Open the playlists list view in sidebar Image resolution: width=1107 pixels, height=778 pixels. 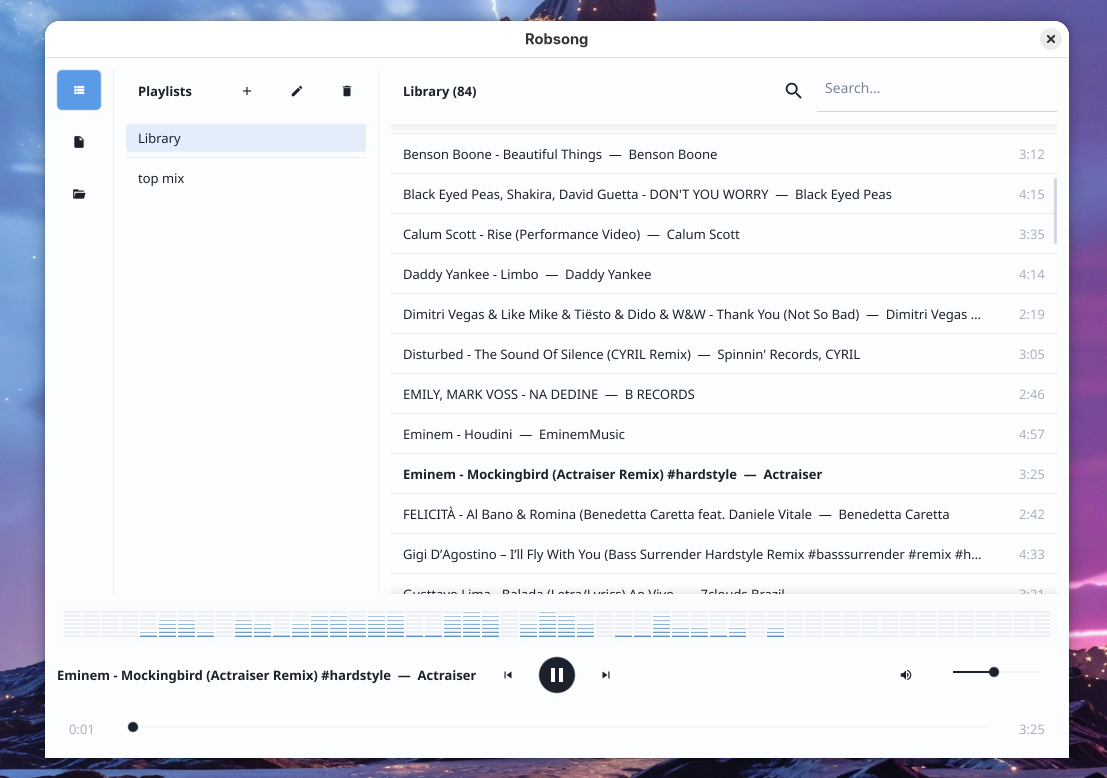pyautogui.click(x=79, y=90)
